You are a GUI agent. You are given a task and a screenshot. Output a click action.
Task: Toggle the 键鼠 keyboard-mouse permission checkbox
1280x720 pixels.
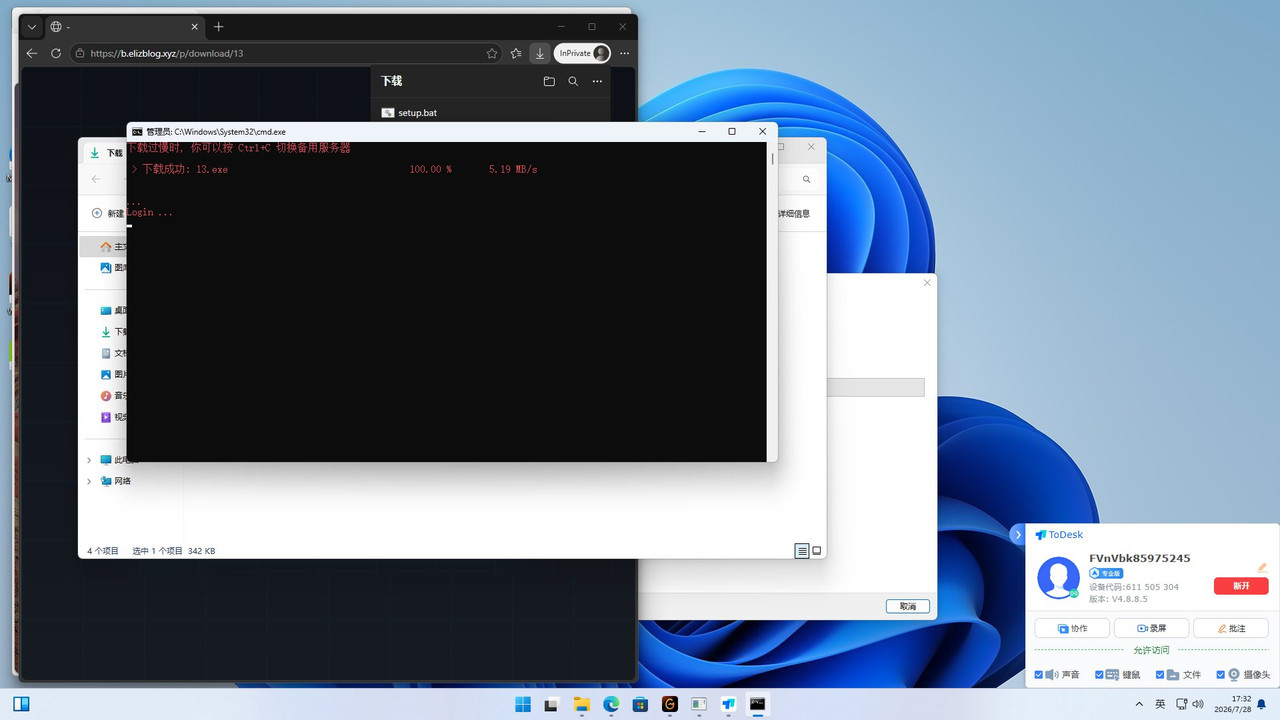[1100, 675]
